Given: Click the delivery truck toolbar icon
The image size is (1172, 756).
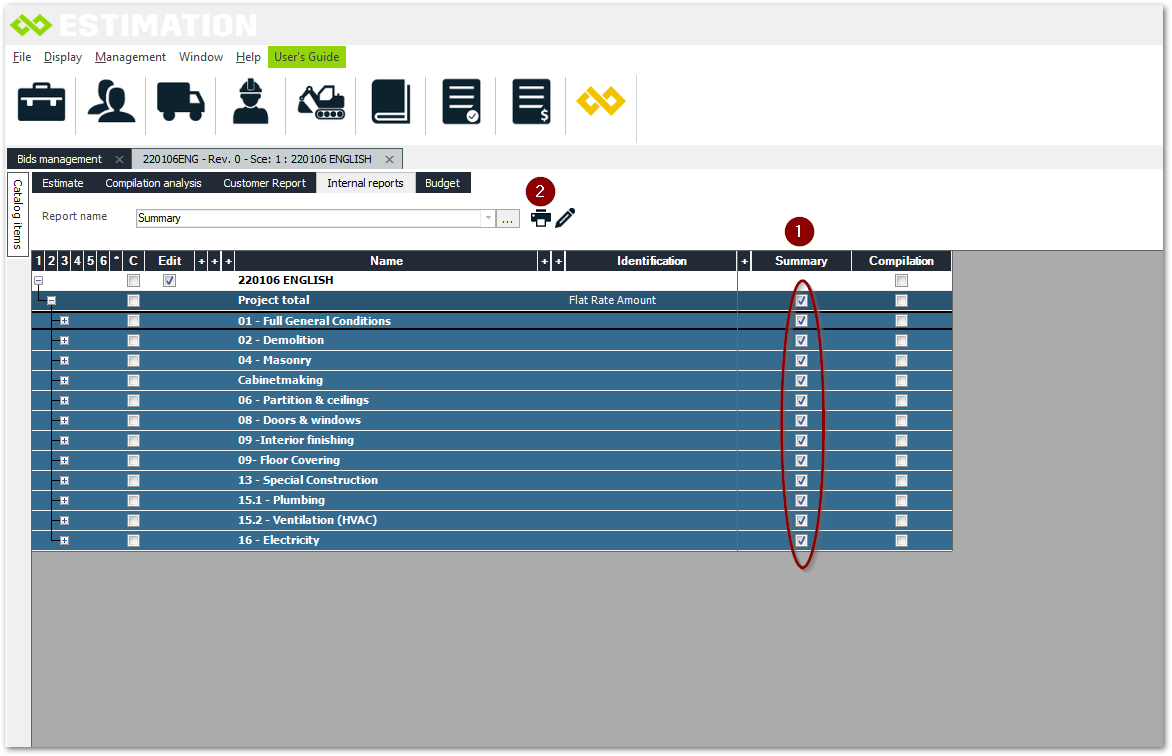Looking at the screenshot, I should coord(181,102).
